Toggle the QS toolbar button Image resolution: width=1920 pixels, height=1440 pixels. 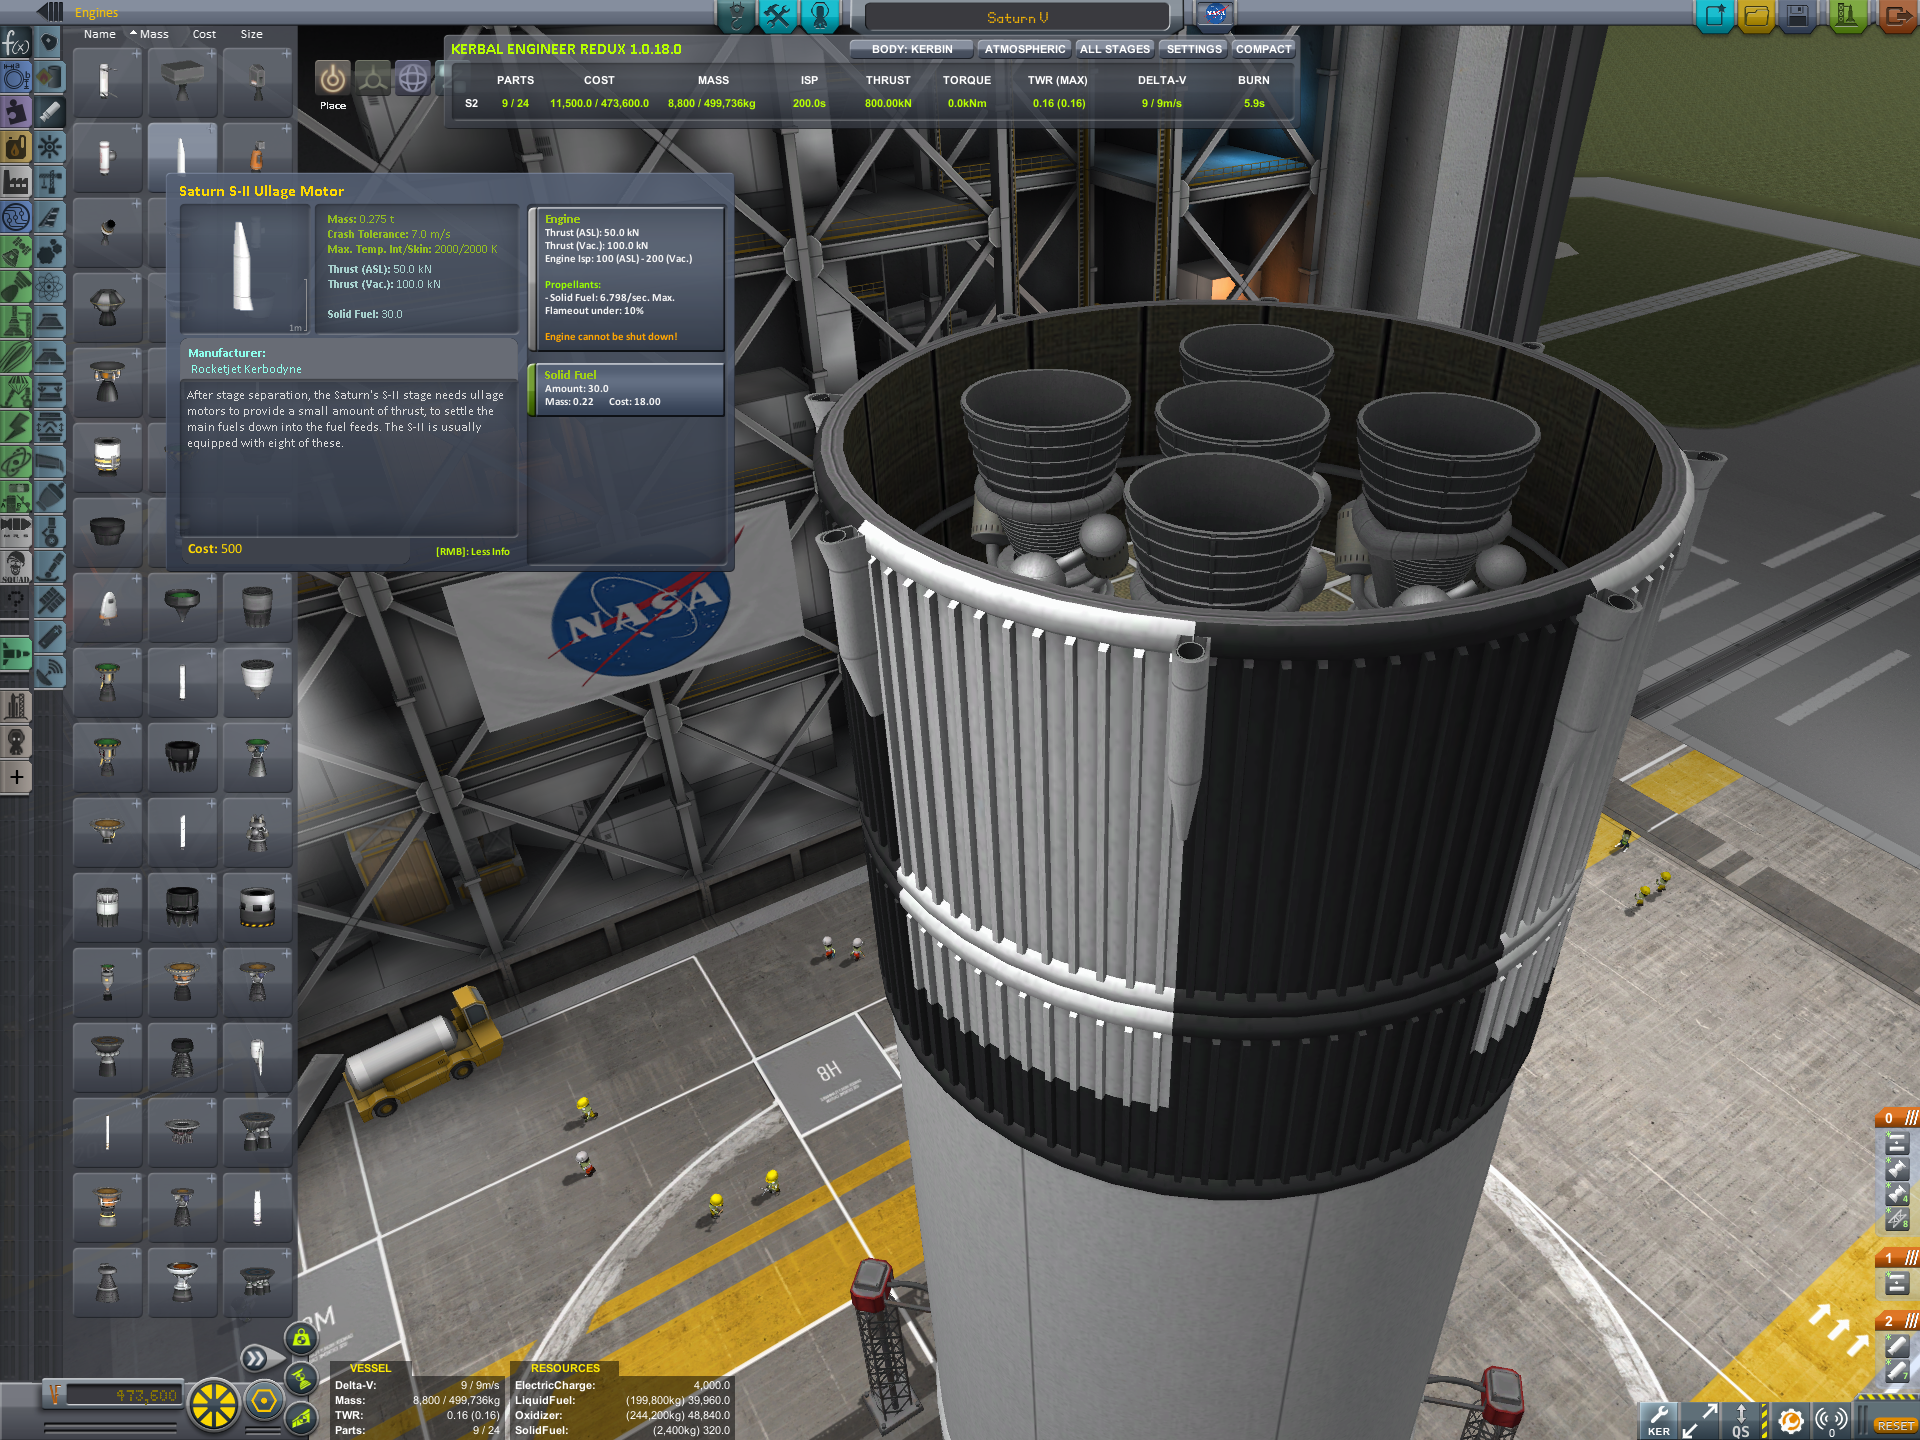pyautogui.click(x=1741, y=1420)
